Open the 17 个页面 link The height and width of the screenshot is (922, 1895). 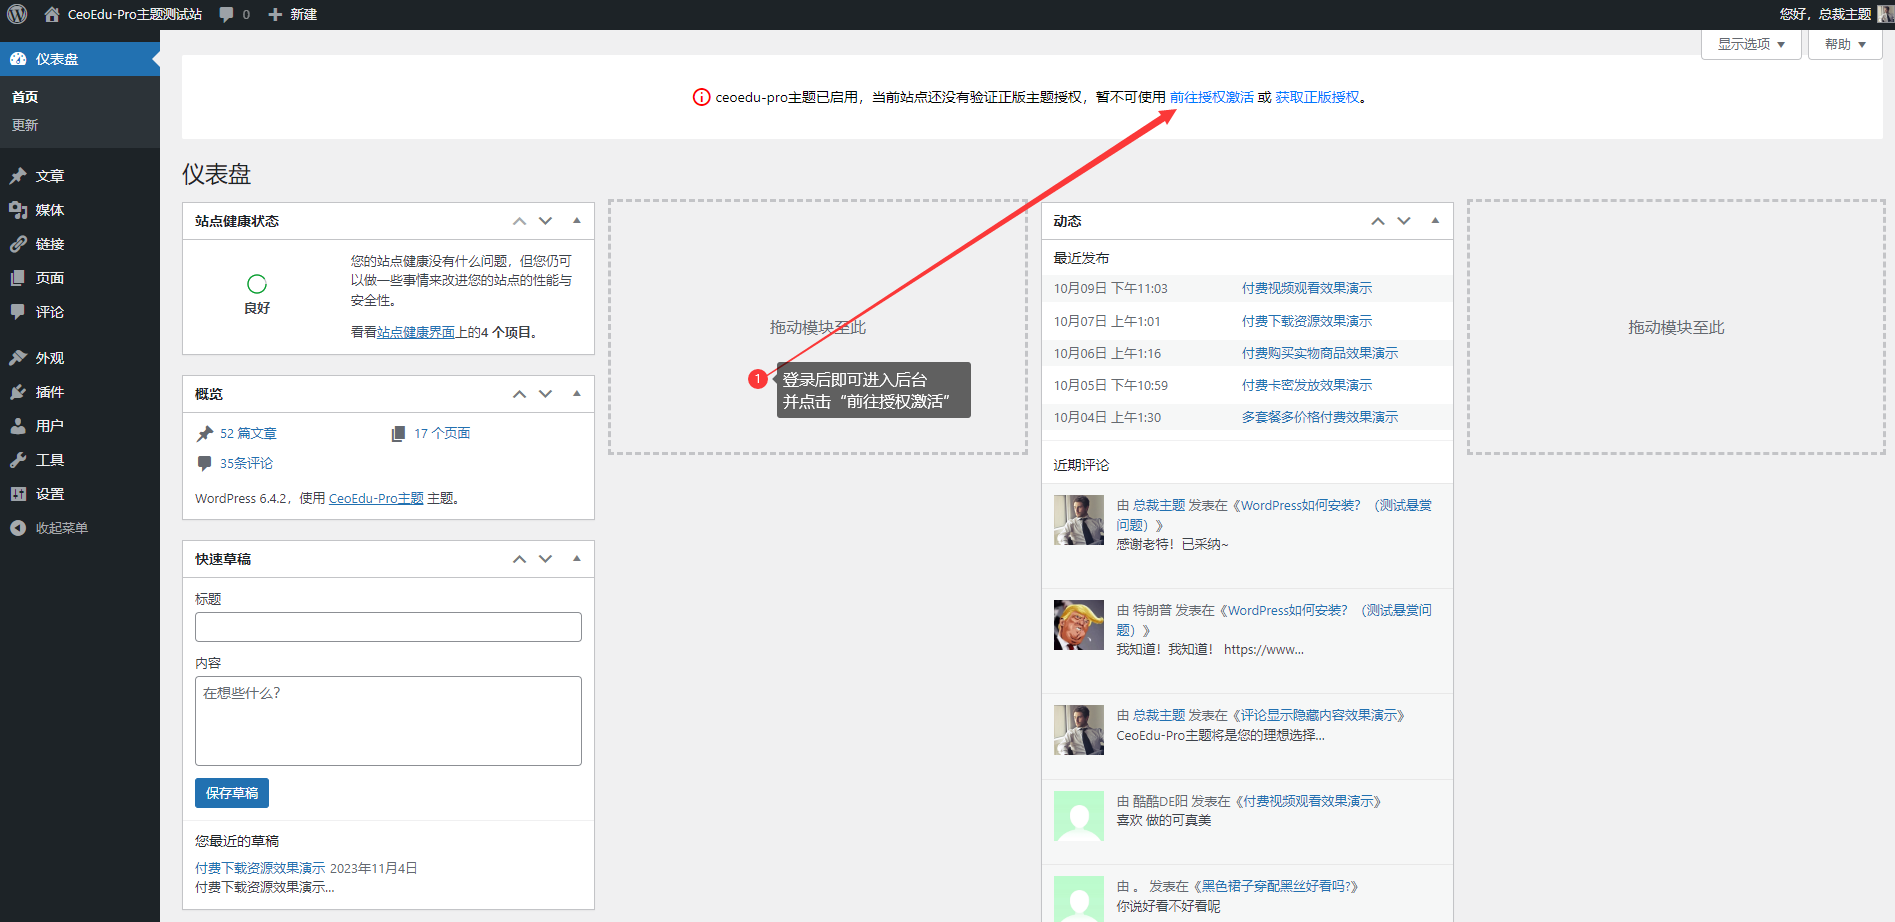(x=442, y=433)
